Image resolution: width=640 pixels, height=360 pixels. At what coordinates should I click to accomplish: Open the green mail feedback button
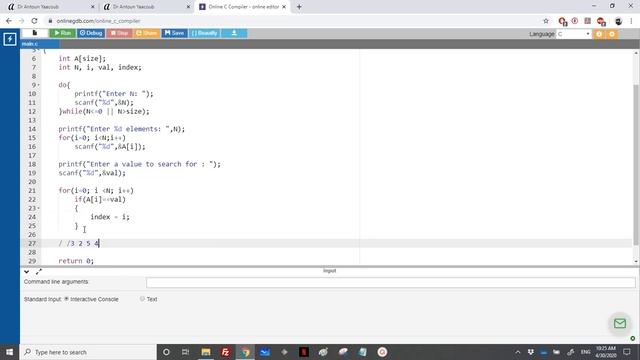[x=620, y=323]
